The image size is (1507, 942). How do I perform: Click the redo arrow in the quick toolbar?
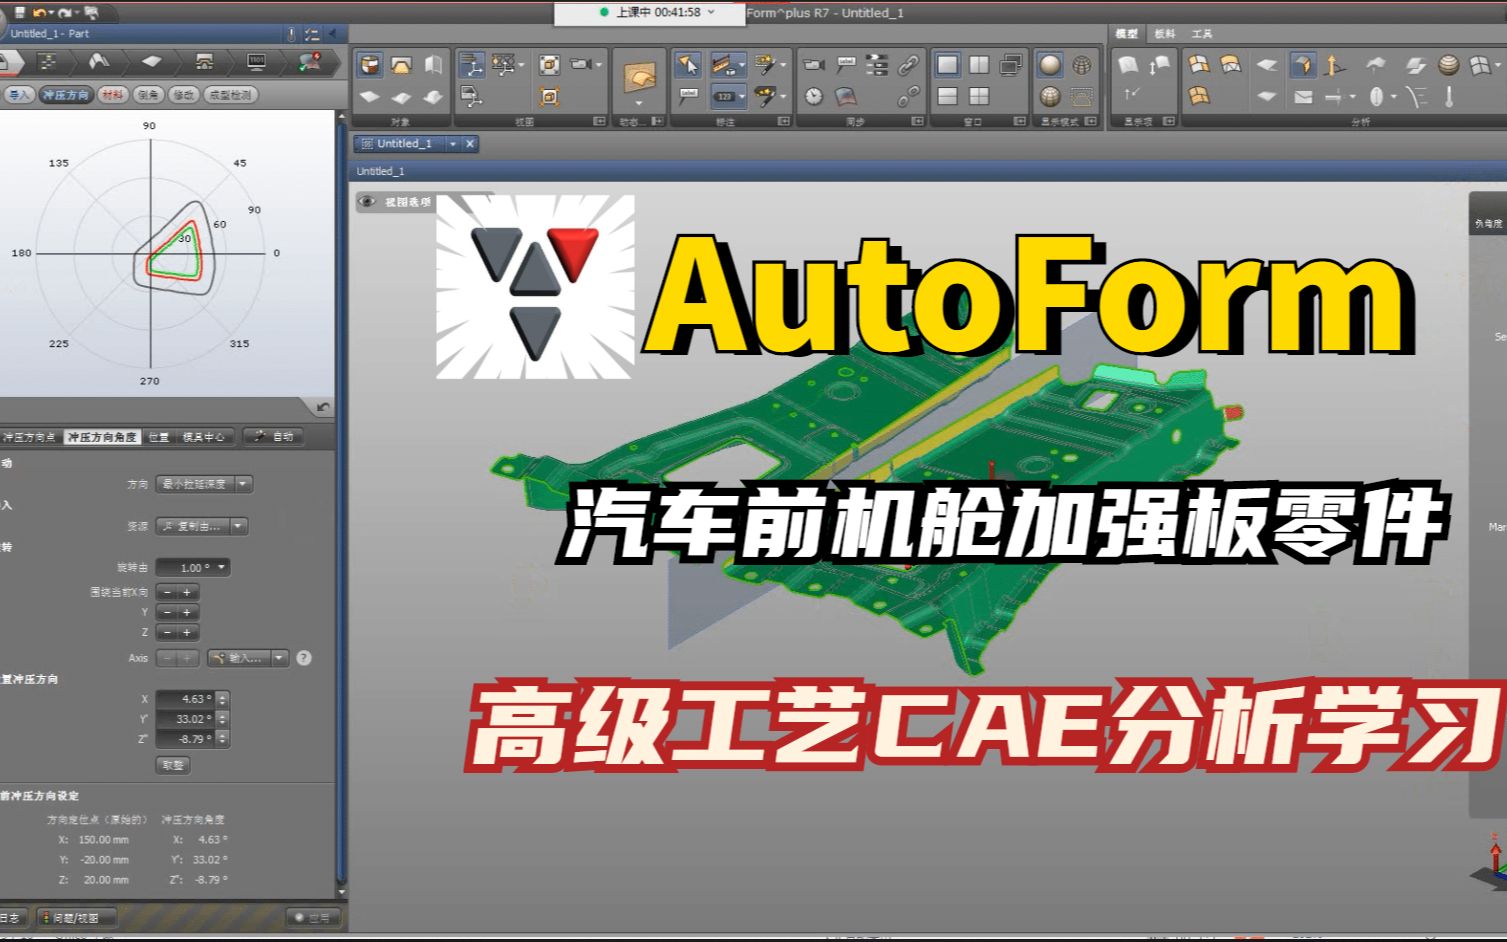(63, 13)
